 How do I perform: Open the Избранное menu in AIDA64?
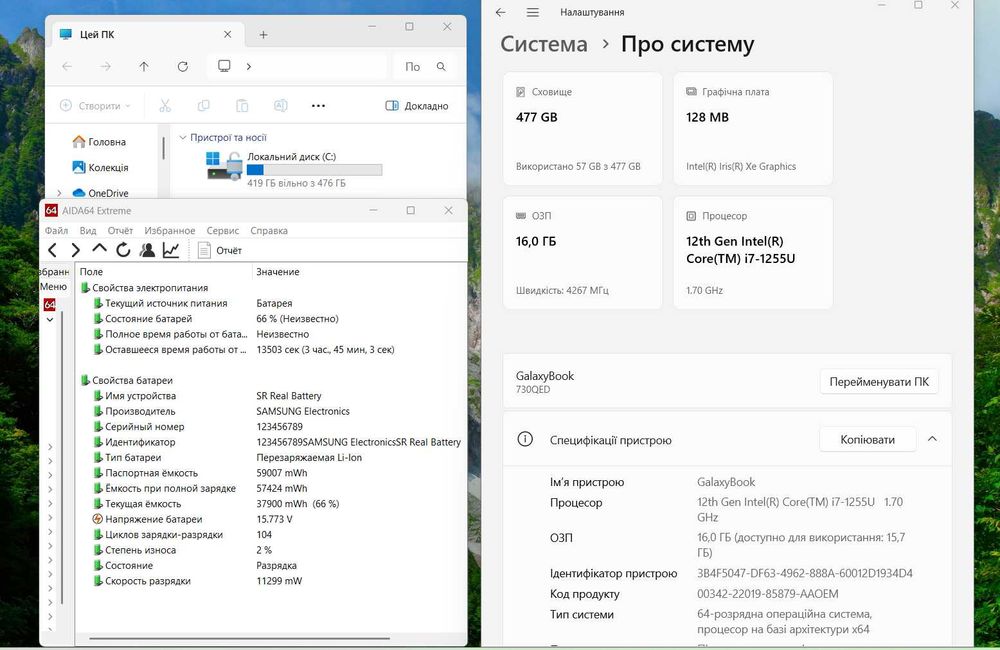[170, 230]
